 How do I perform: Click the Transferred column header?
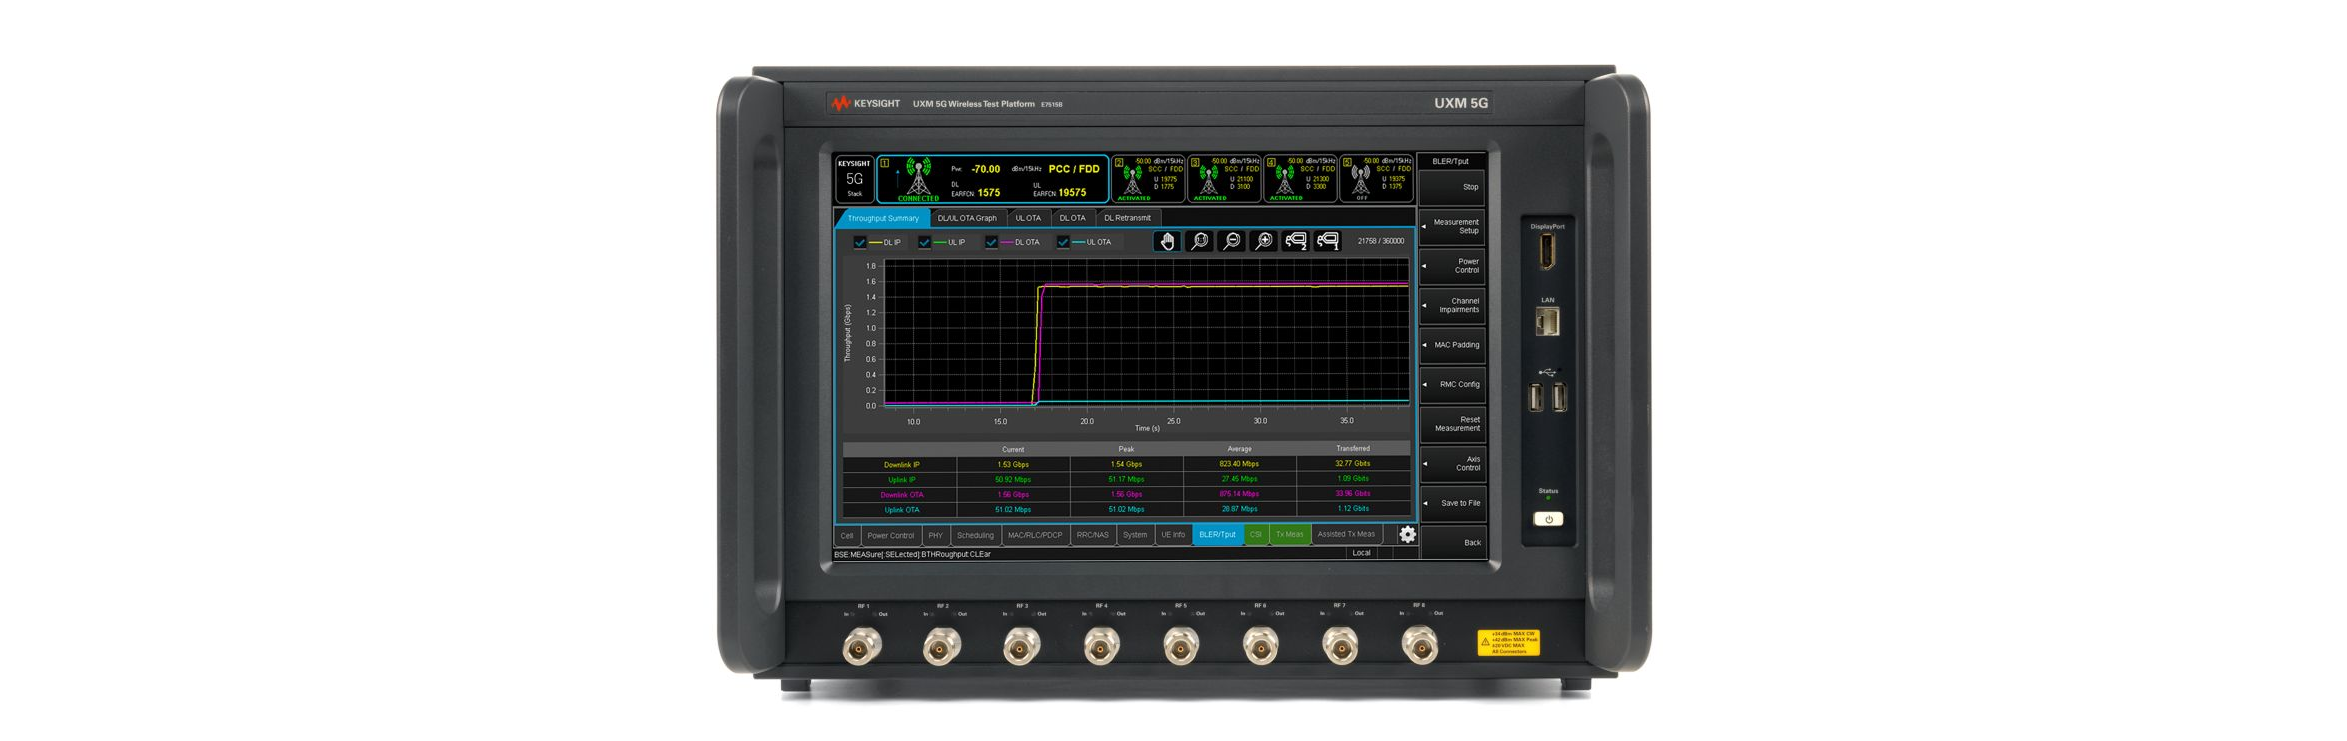click(1352, 449)
